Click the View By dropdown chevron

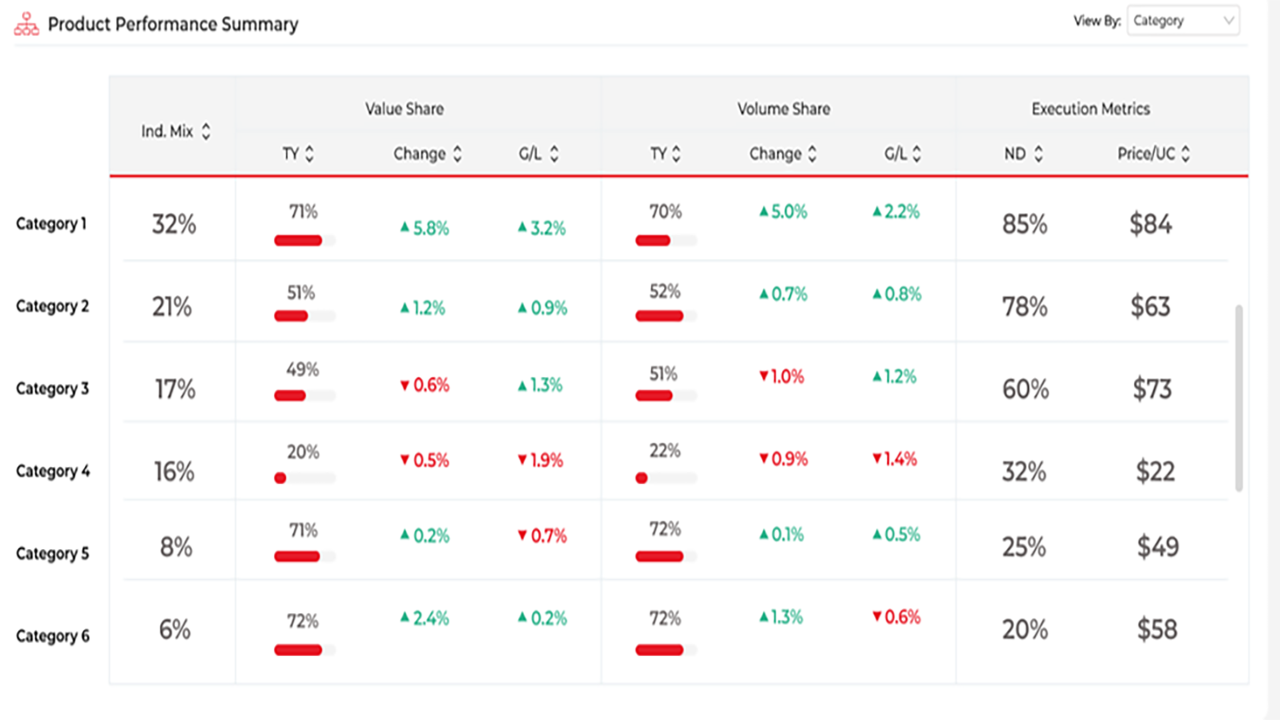pos(1228,21)
